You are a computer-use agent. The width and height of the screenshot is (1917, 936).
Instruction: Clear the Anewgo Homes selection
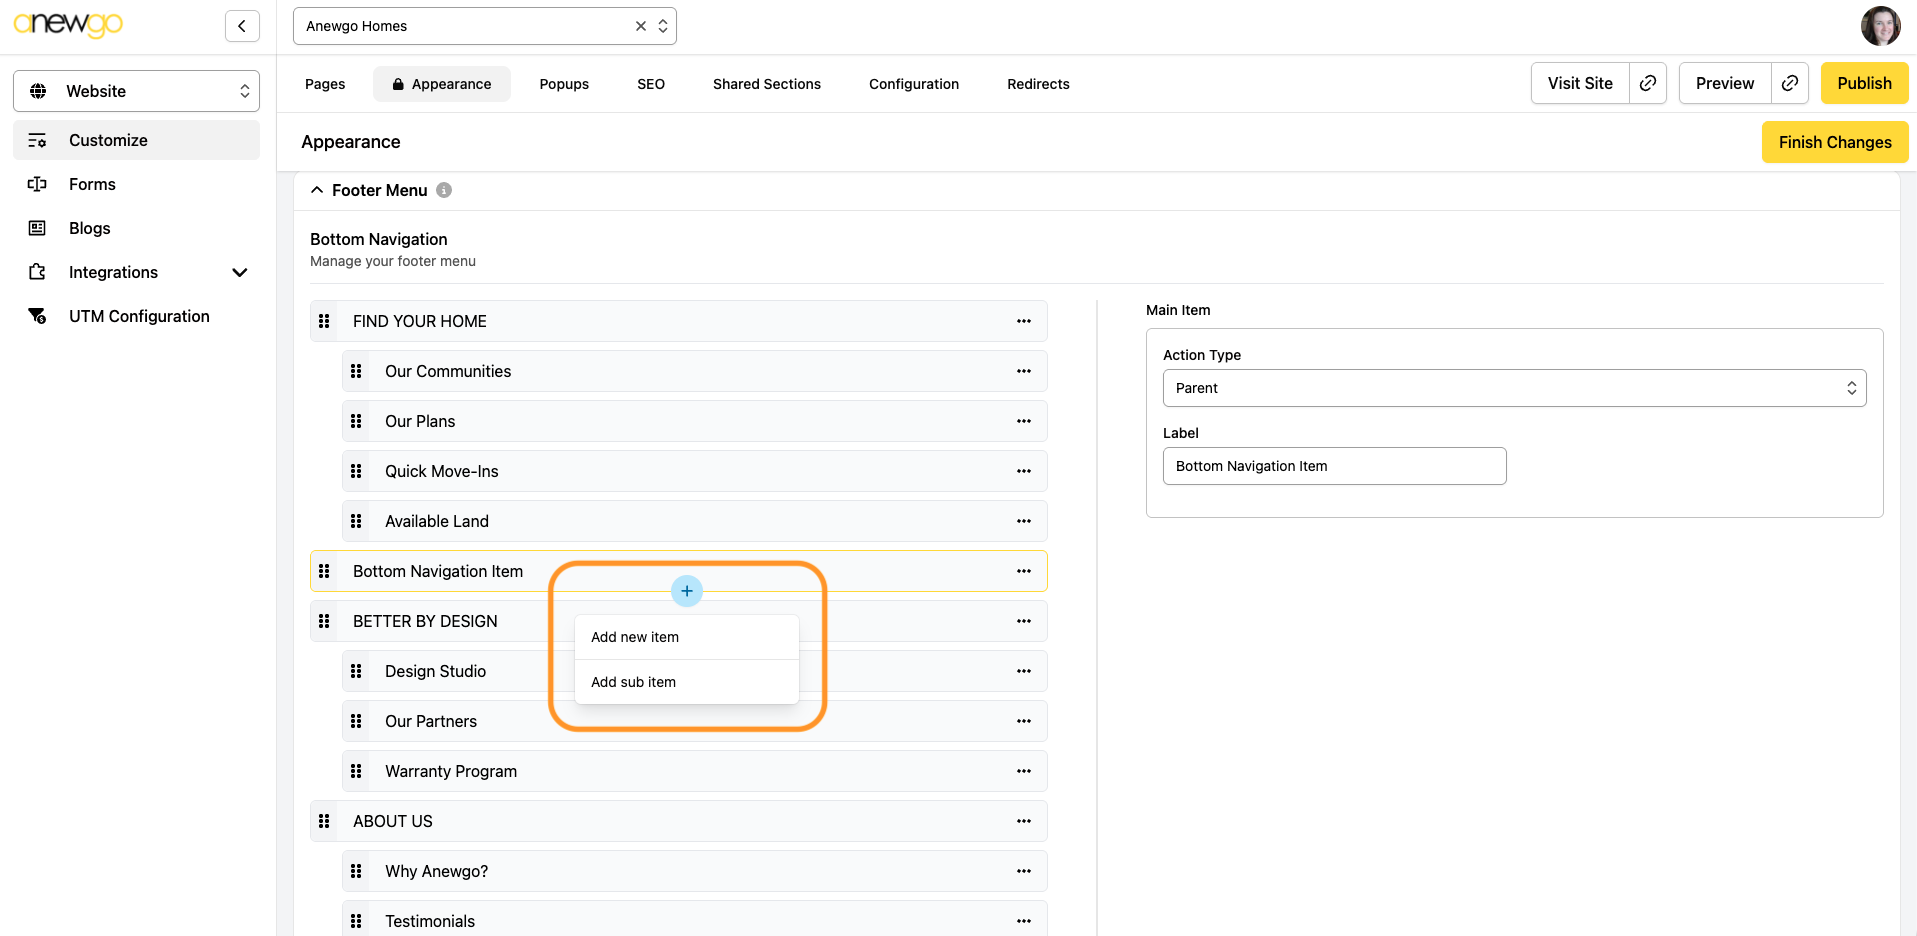point(641,26)
